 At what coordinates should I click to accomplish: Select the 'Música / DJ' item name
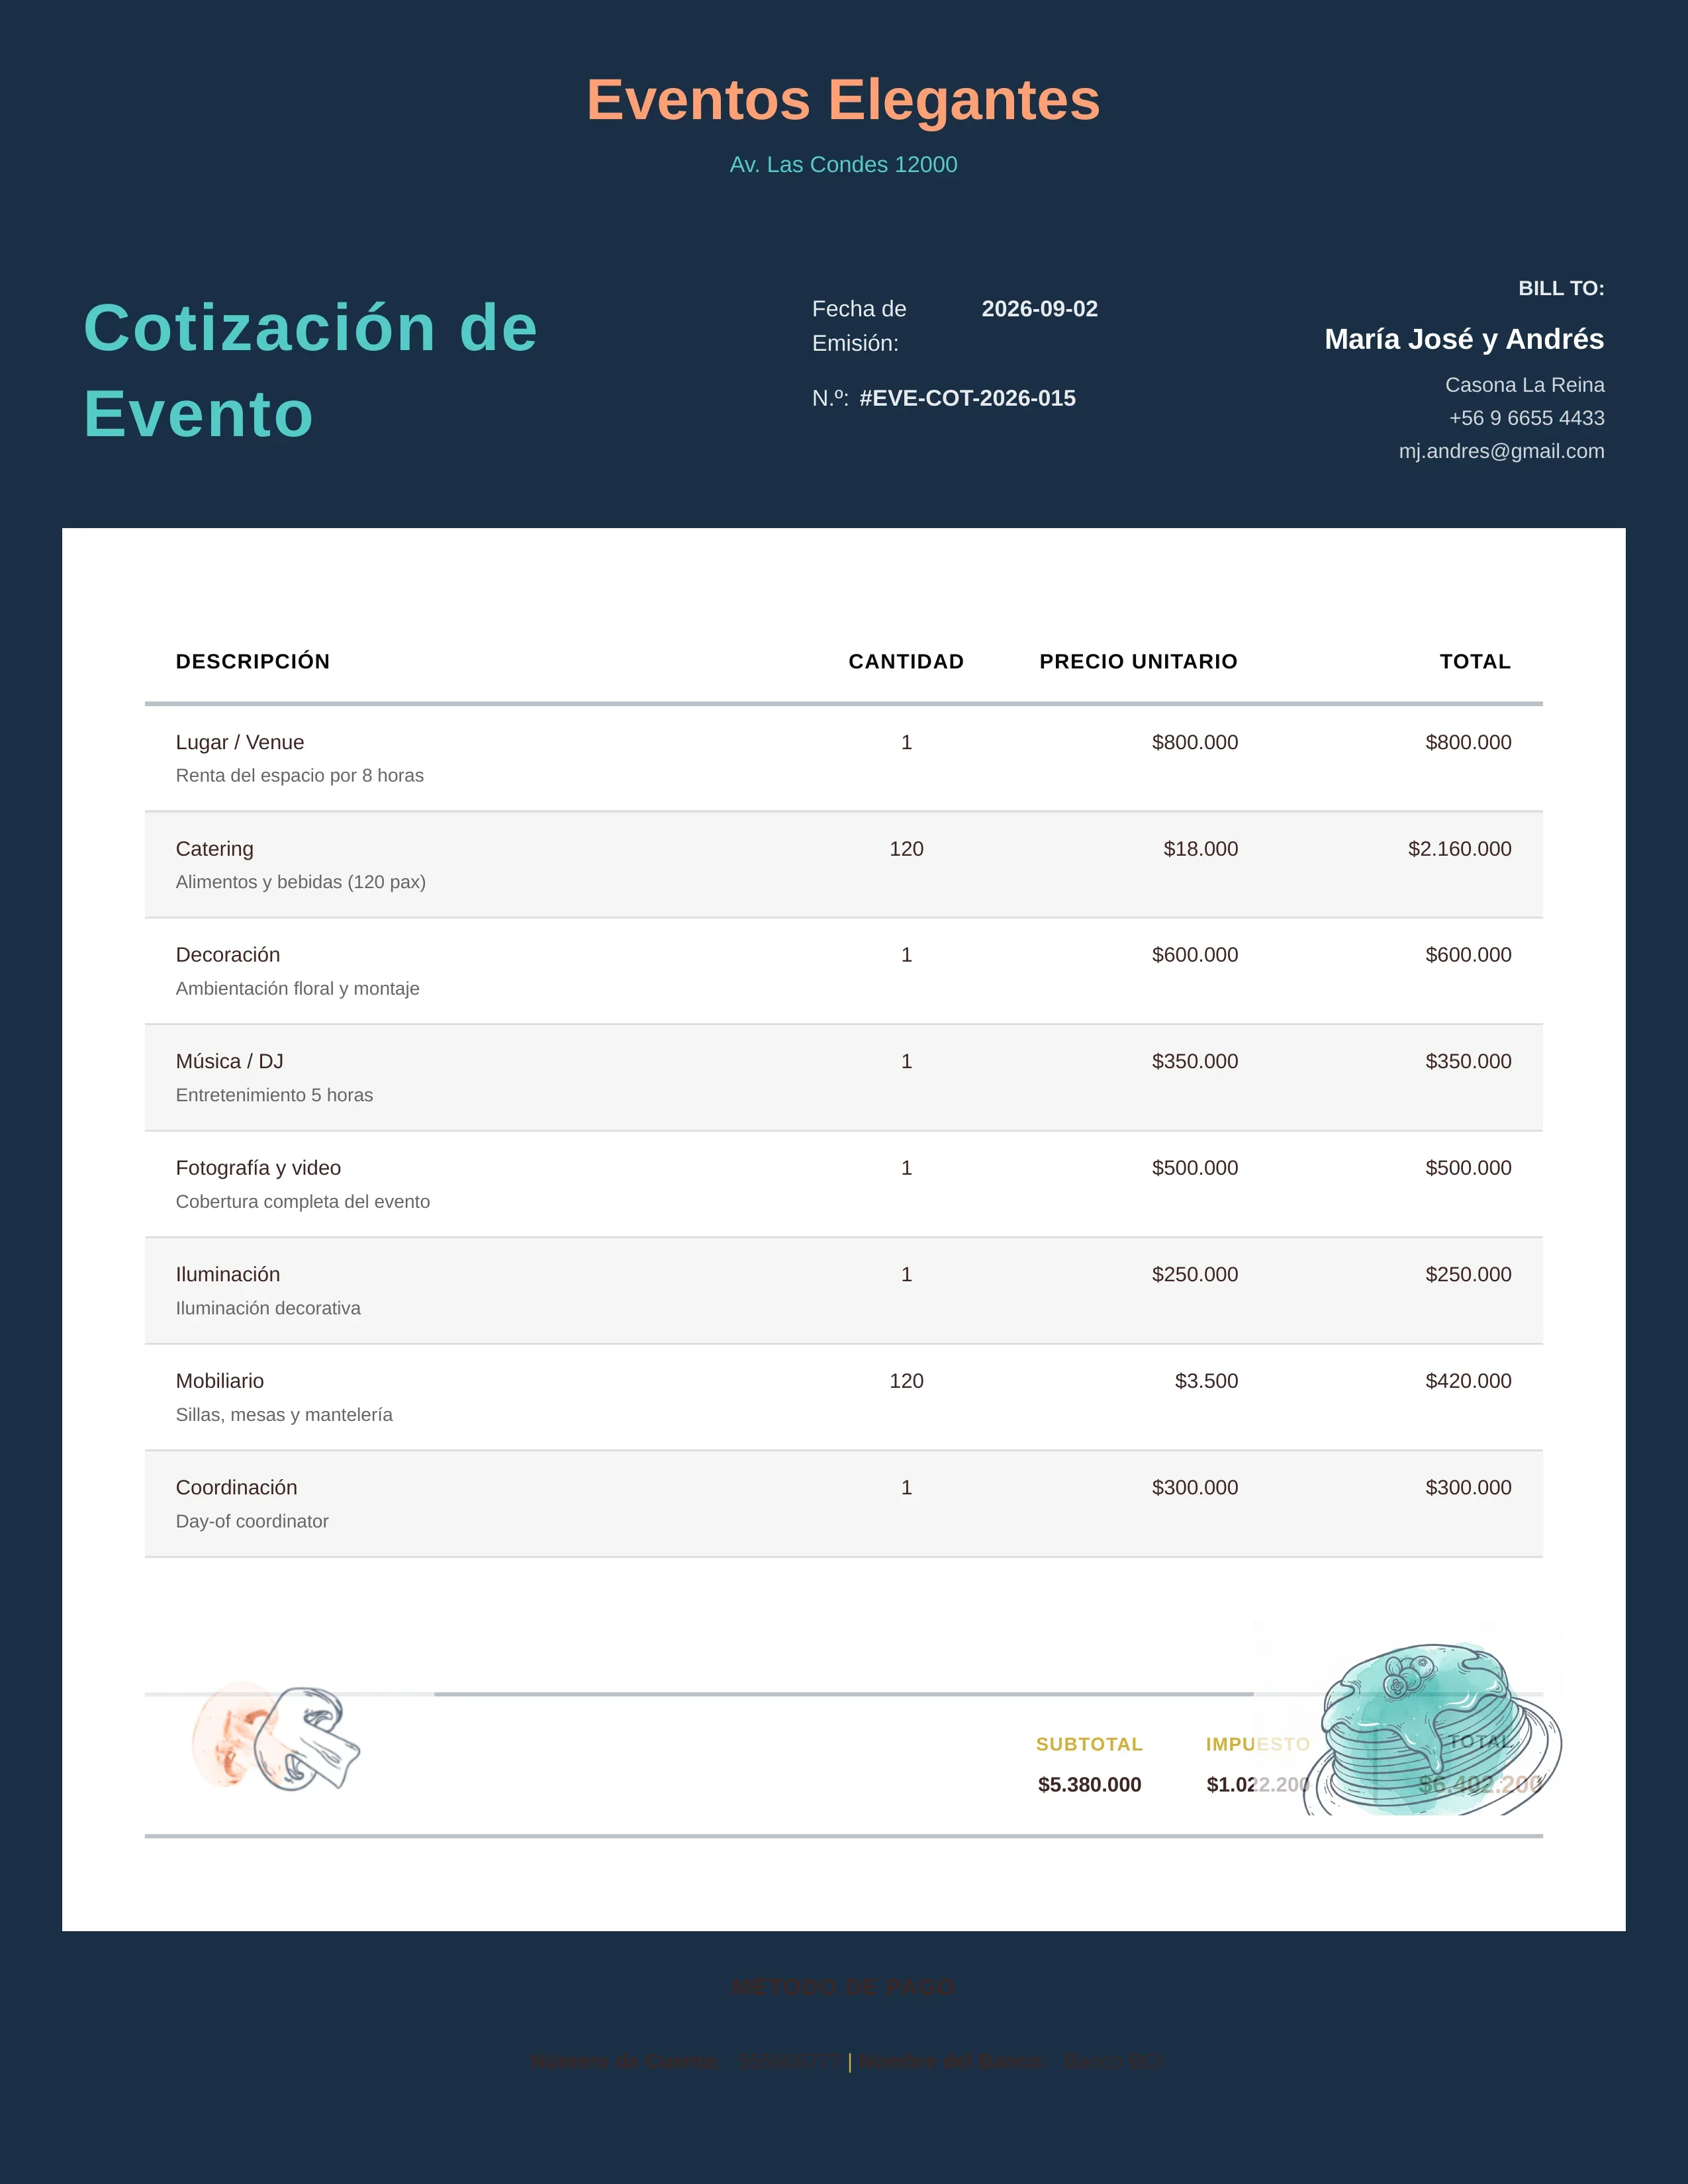coord(230,1061)
